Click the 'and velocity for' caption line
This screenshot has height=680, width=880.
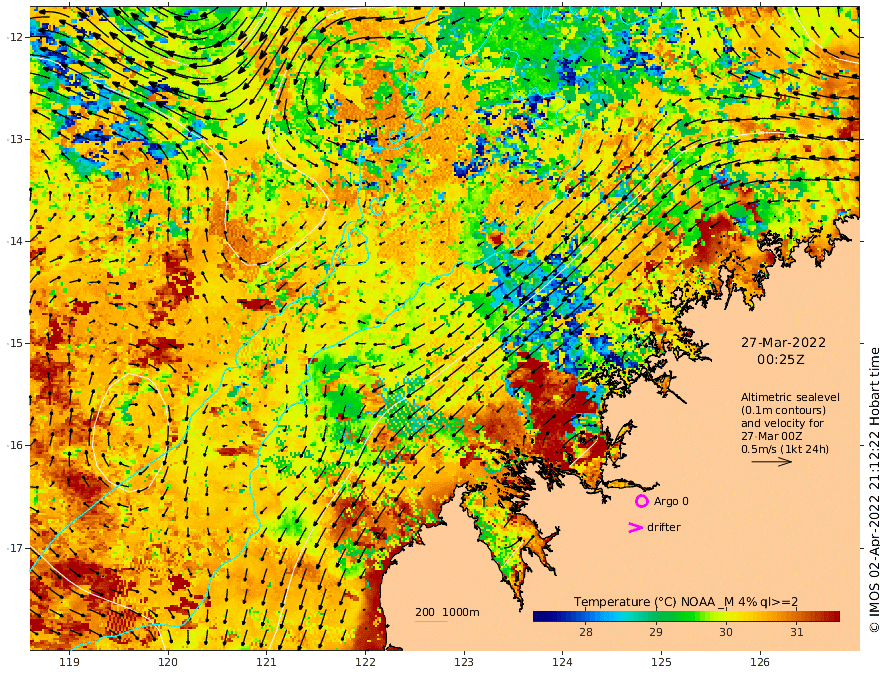pyautogui.click(x=782, y=423)
